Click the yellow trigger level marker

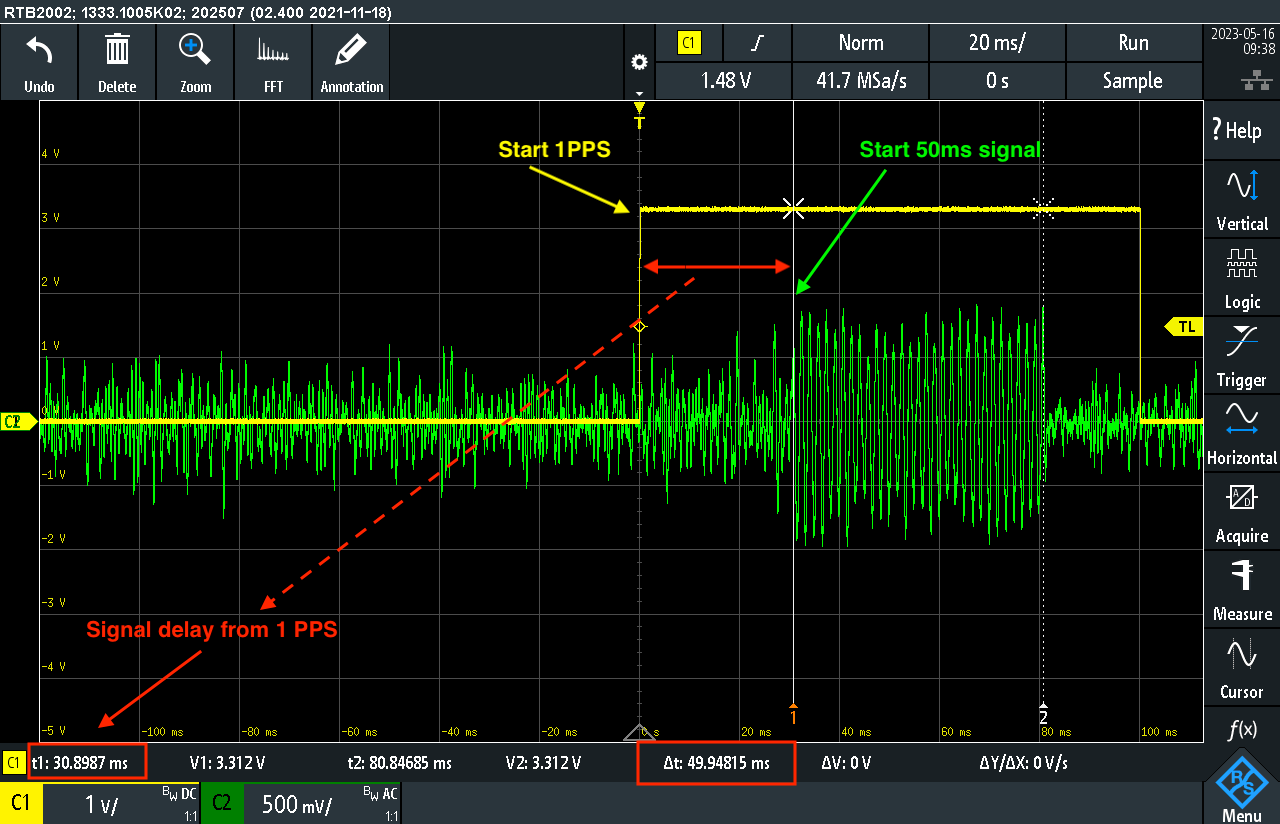tap(1183, 326)
